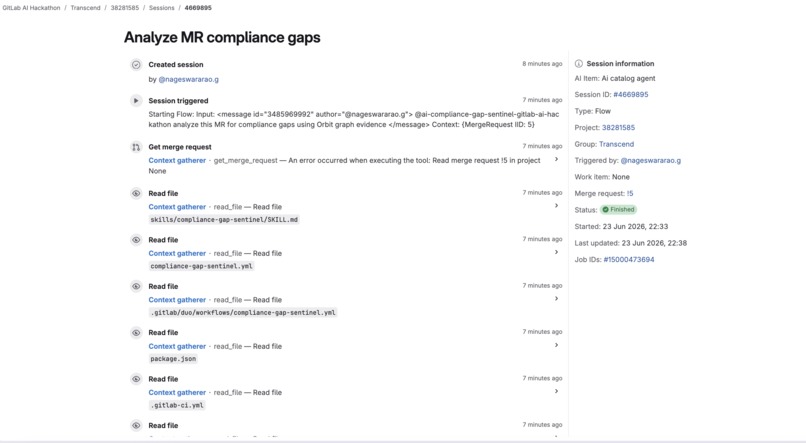Open Triggered by @nageswararao.g link
This screenshot has height=443, width=806.
pyautogui.click(x=650, y=160)
